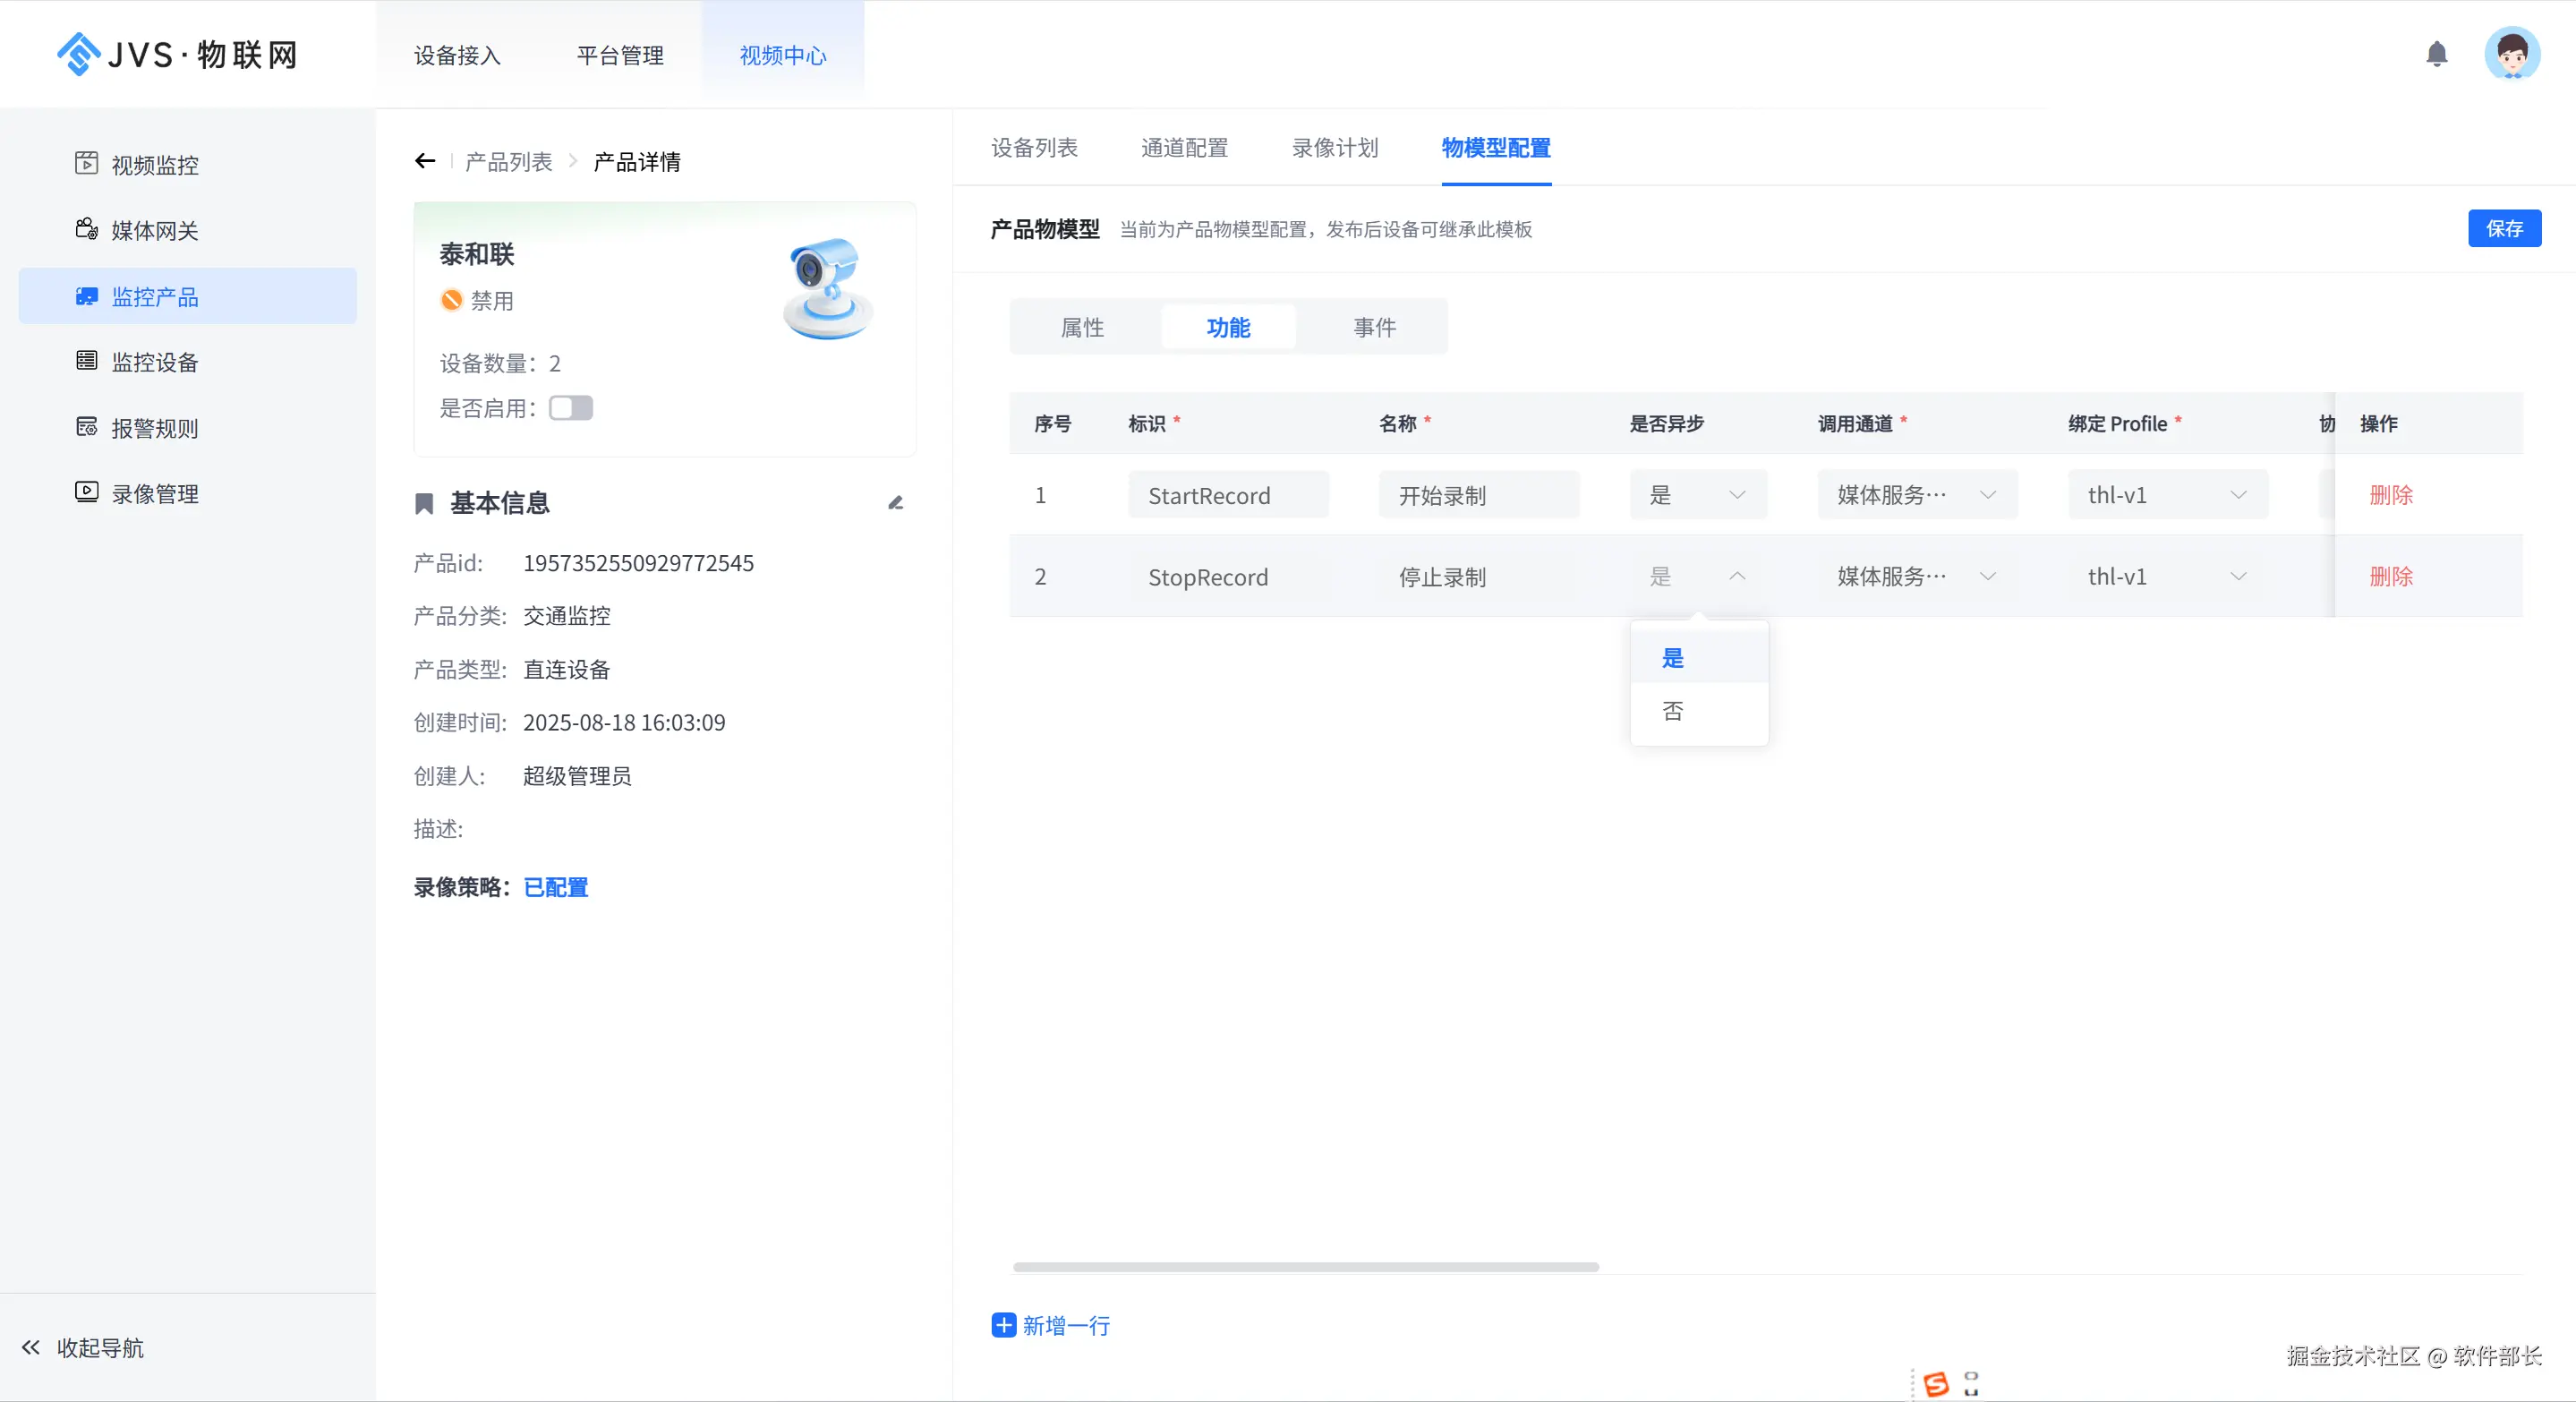
Task: Click the back arrow to product list
Action: [x=425, y=161]
